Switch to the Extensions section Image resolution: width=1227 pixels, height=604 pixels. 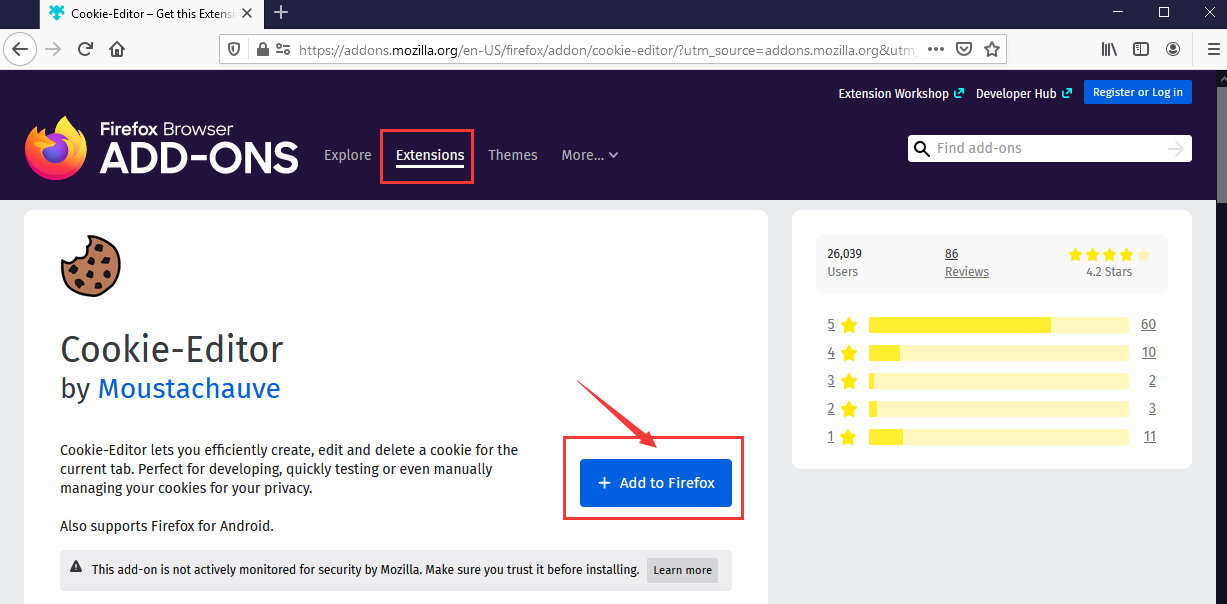(430, 155)
